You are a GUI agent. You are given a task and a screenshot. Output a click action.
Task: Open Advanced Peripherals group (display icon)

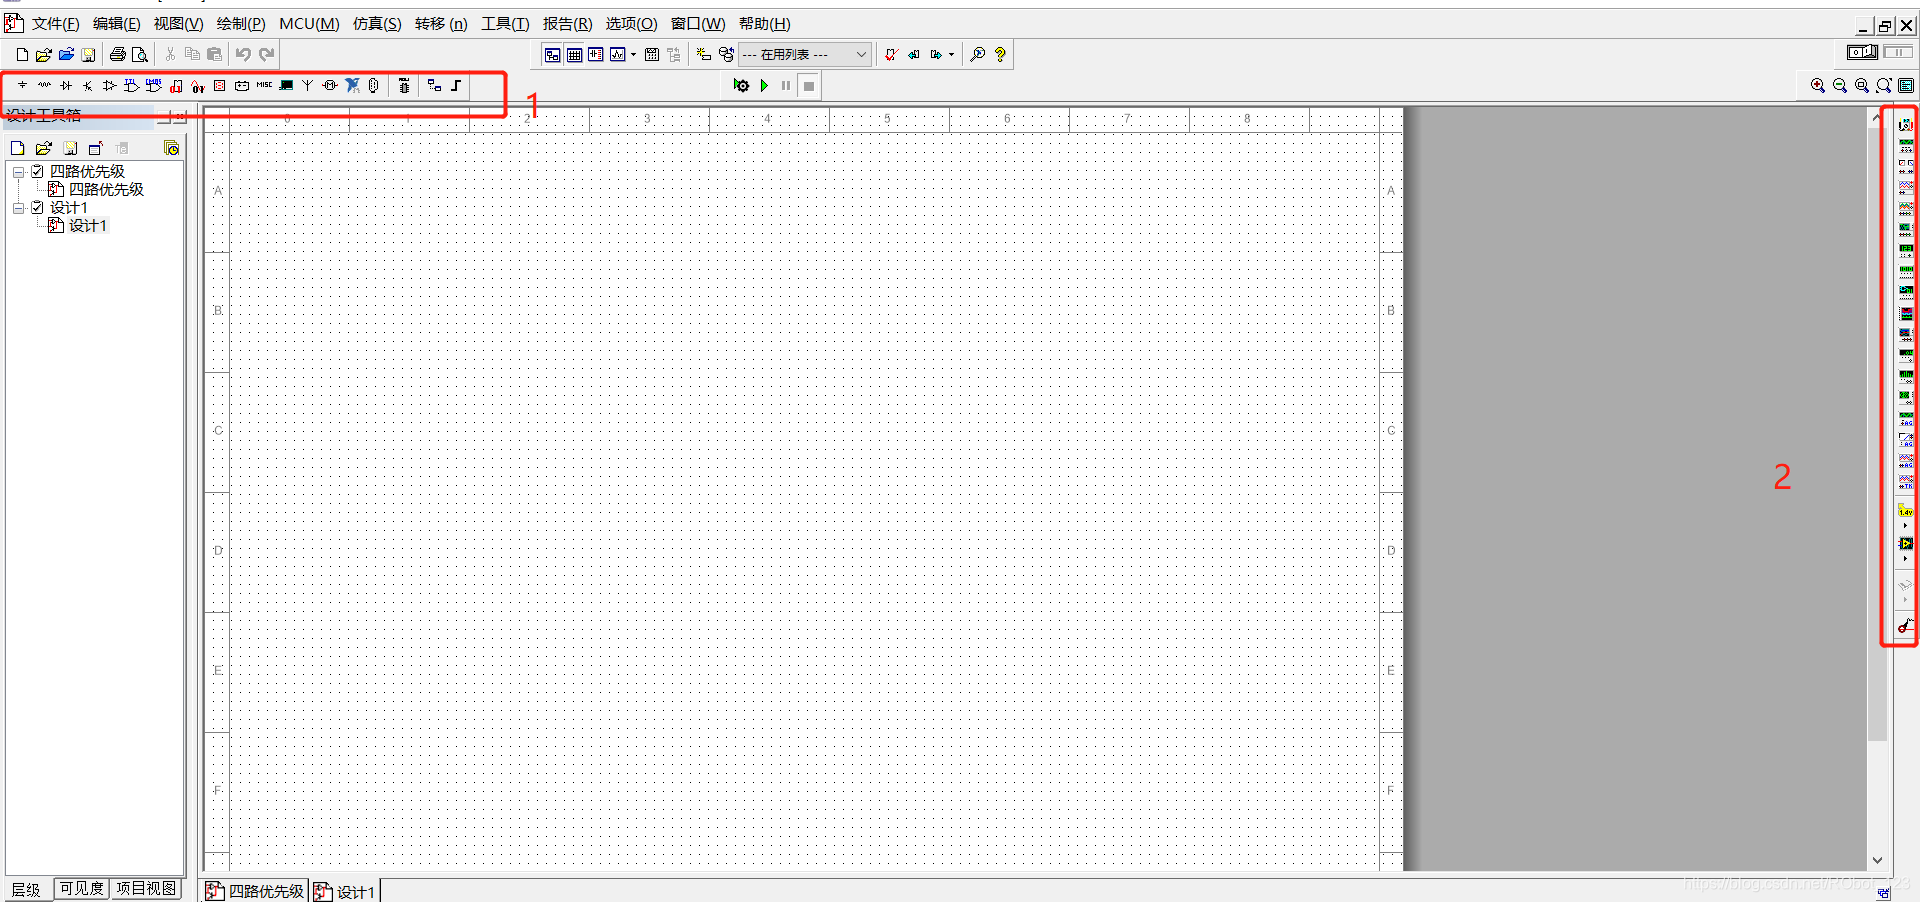pos(286,86)
